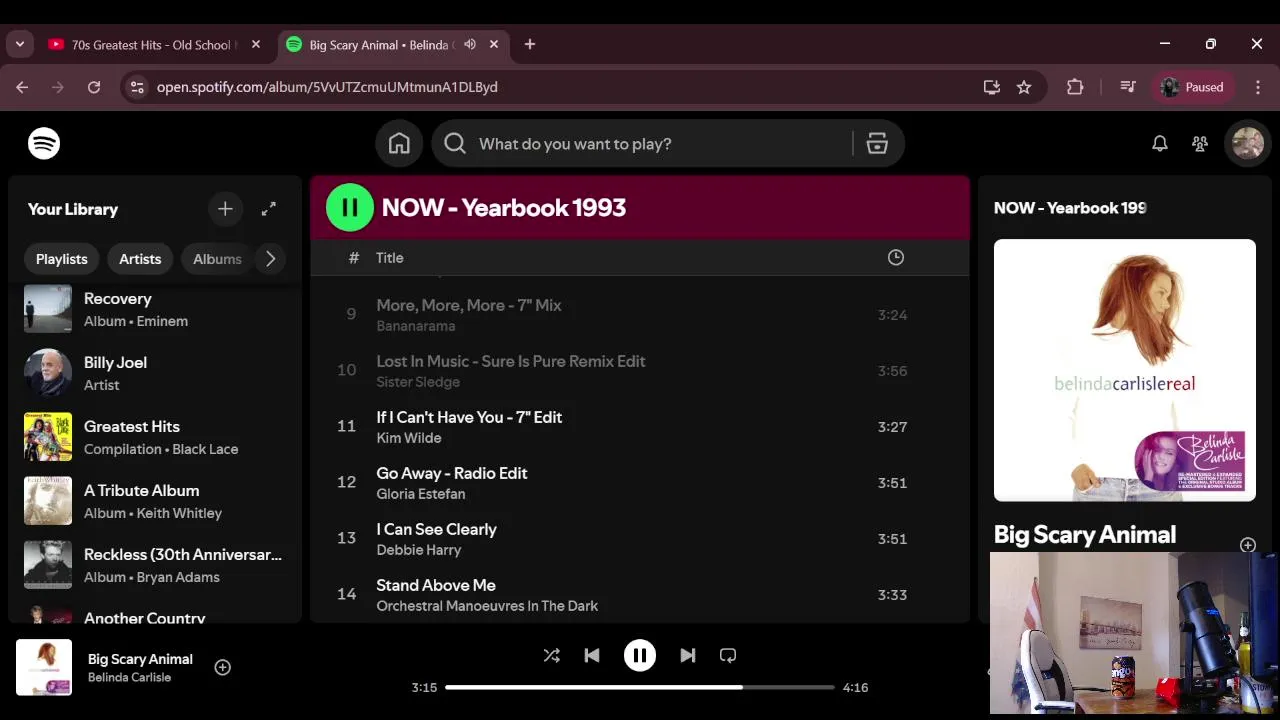Play track 13 I Can See Clearly
The width and height of the screenshot is (1280, 720).
(640, 539)
